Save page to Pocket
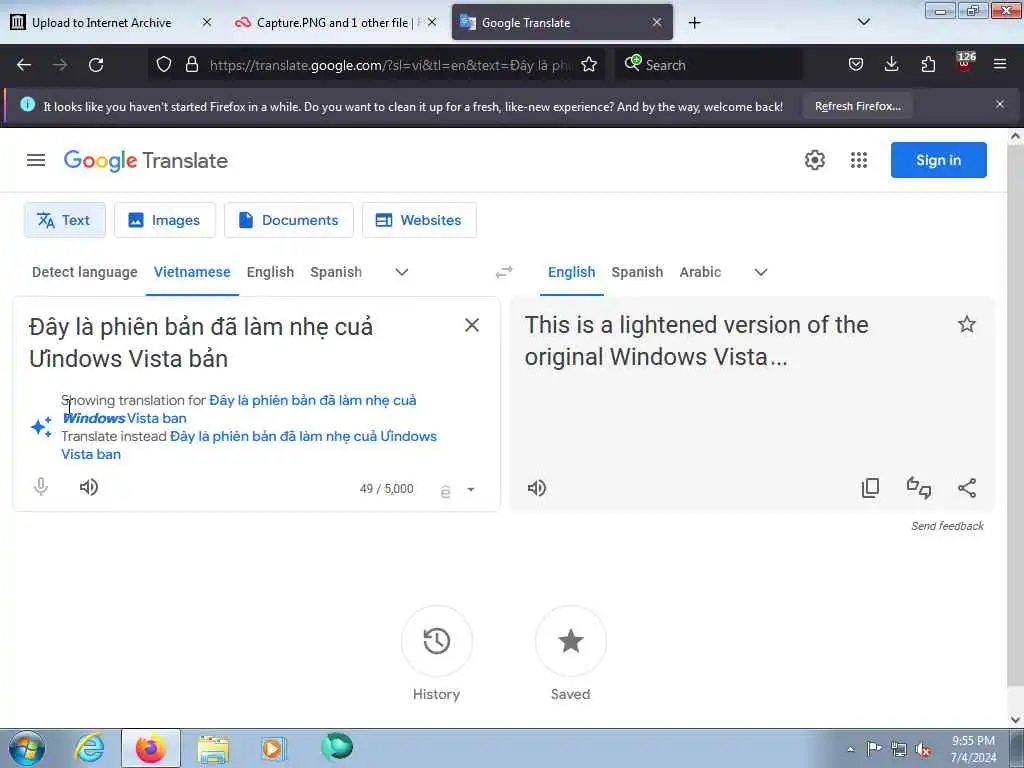Image resolution: width=1024 pixels, height=768 pixels. click(x=856, y=64)
